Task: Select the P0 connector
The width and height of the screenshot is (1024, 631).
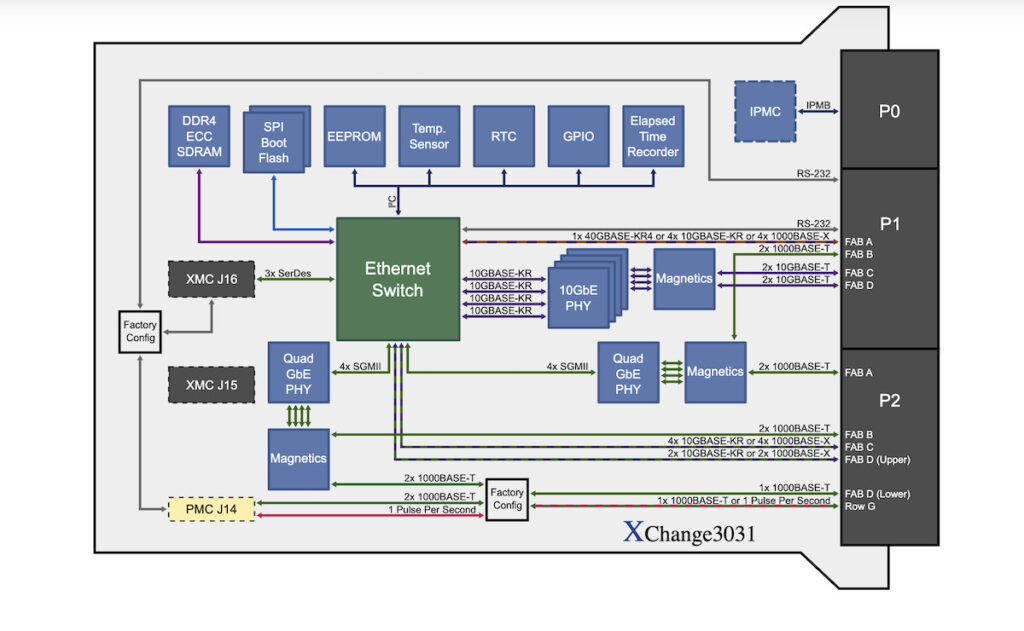Action: [889, 110]
